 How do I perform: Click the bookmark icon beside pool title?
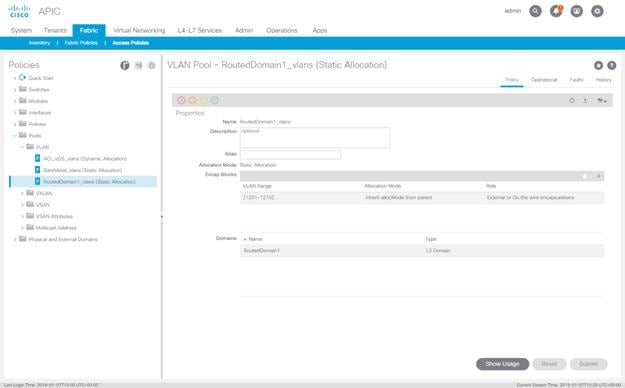598,65
